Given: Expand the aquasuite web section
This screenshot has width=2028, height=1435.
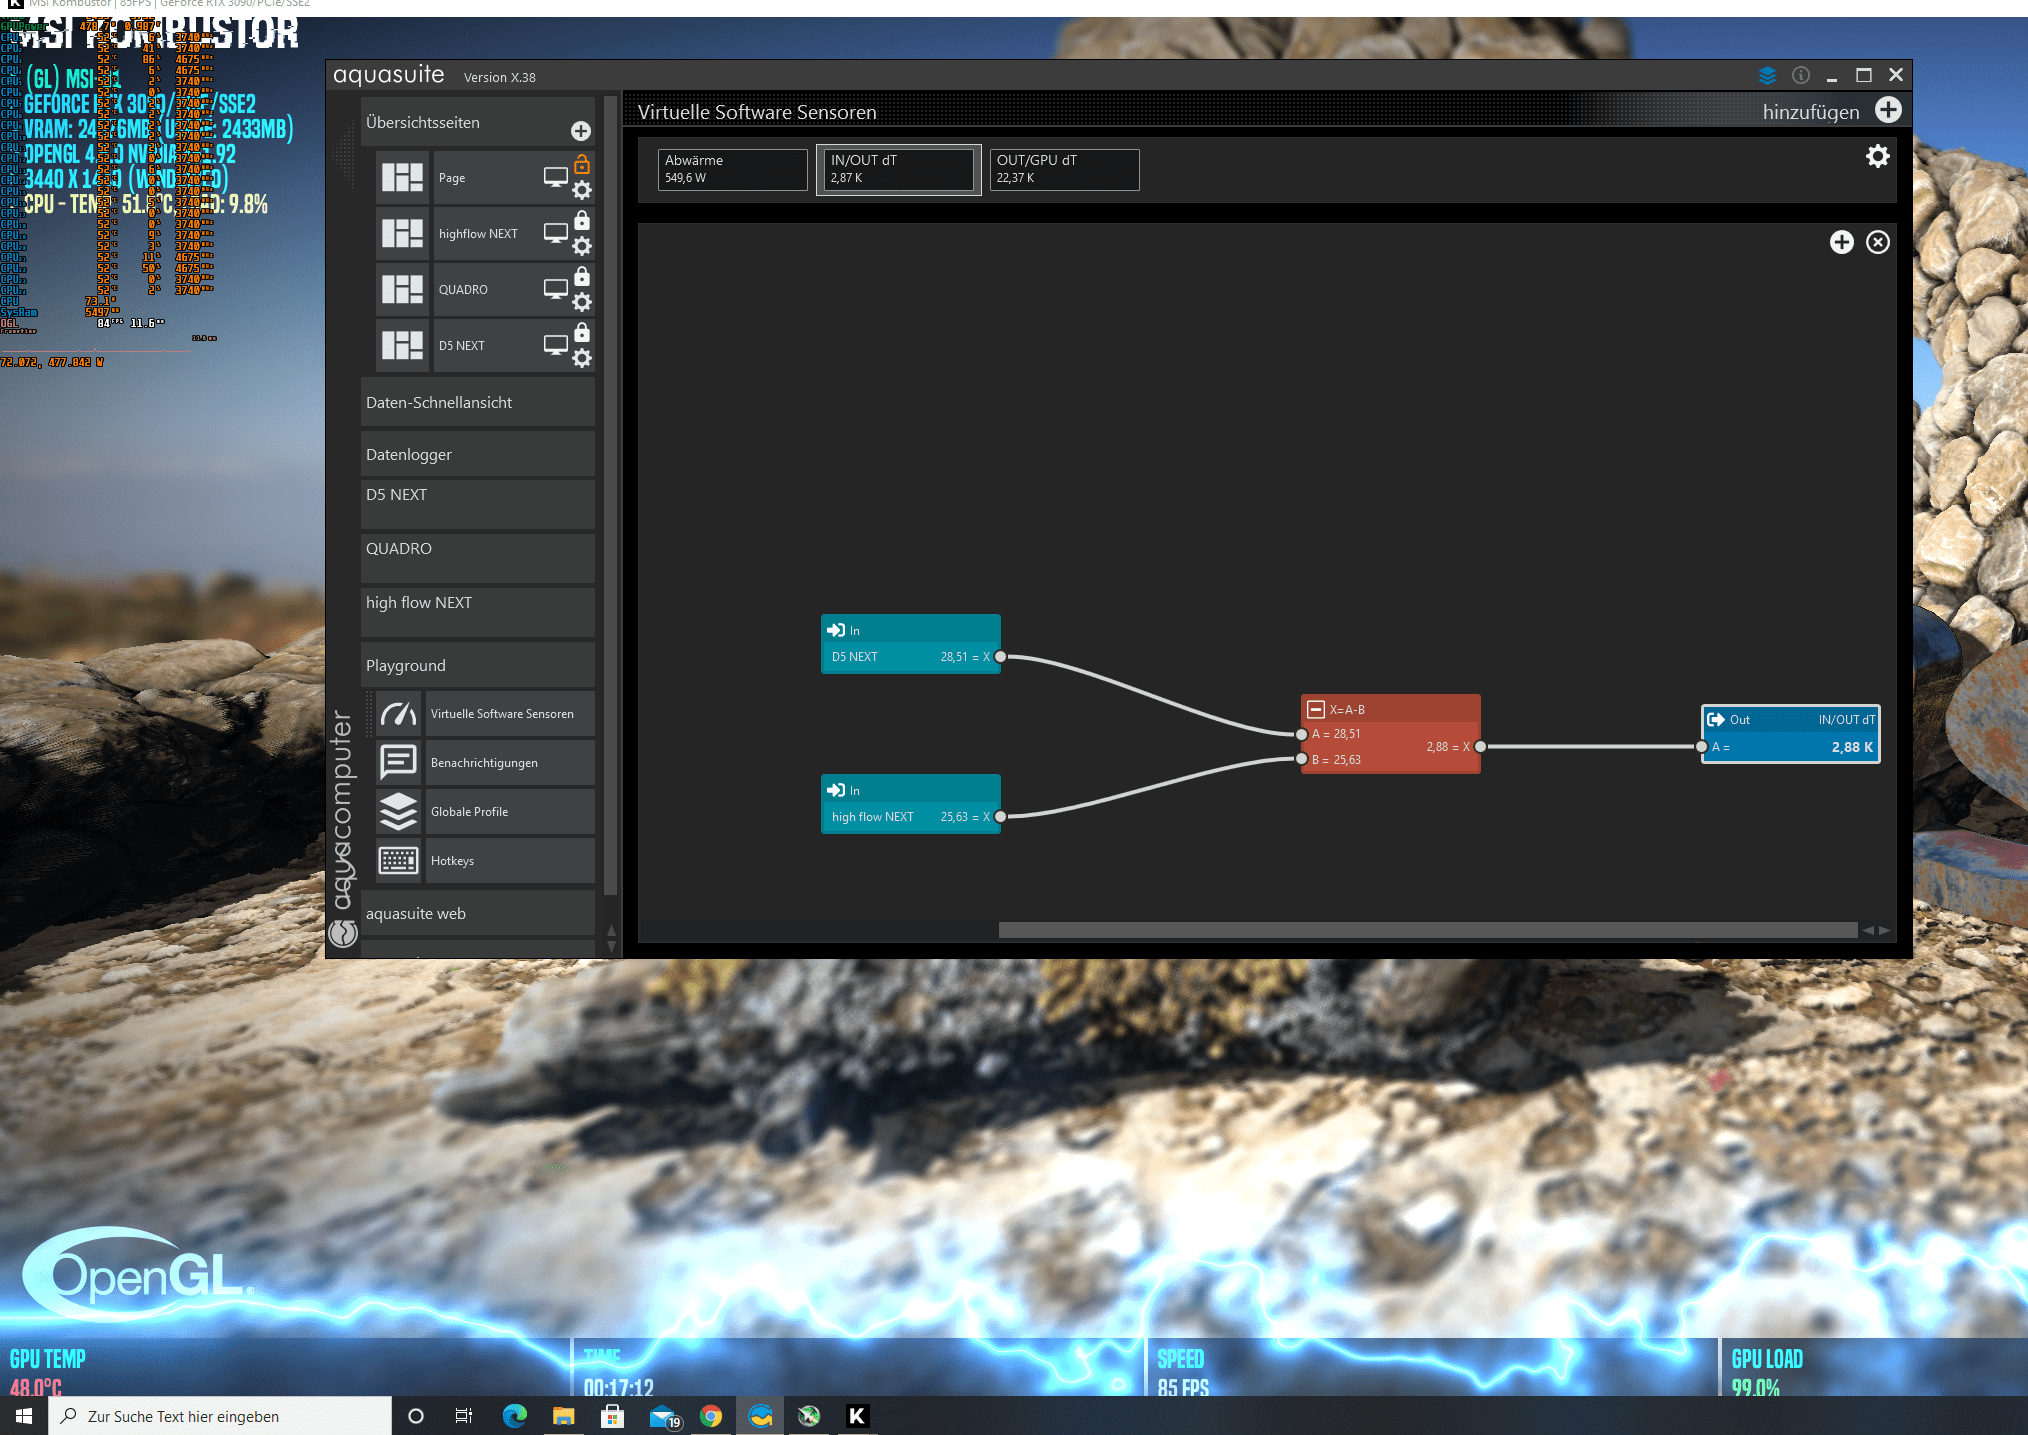Looking at the screenshot, I should point(477,913).
